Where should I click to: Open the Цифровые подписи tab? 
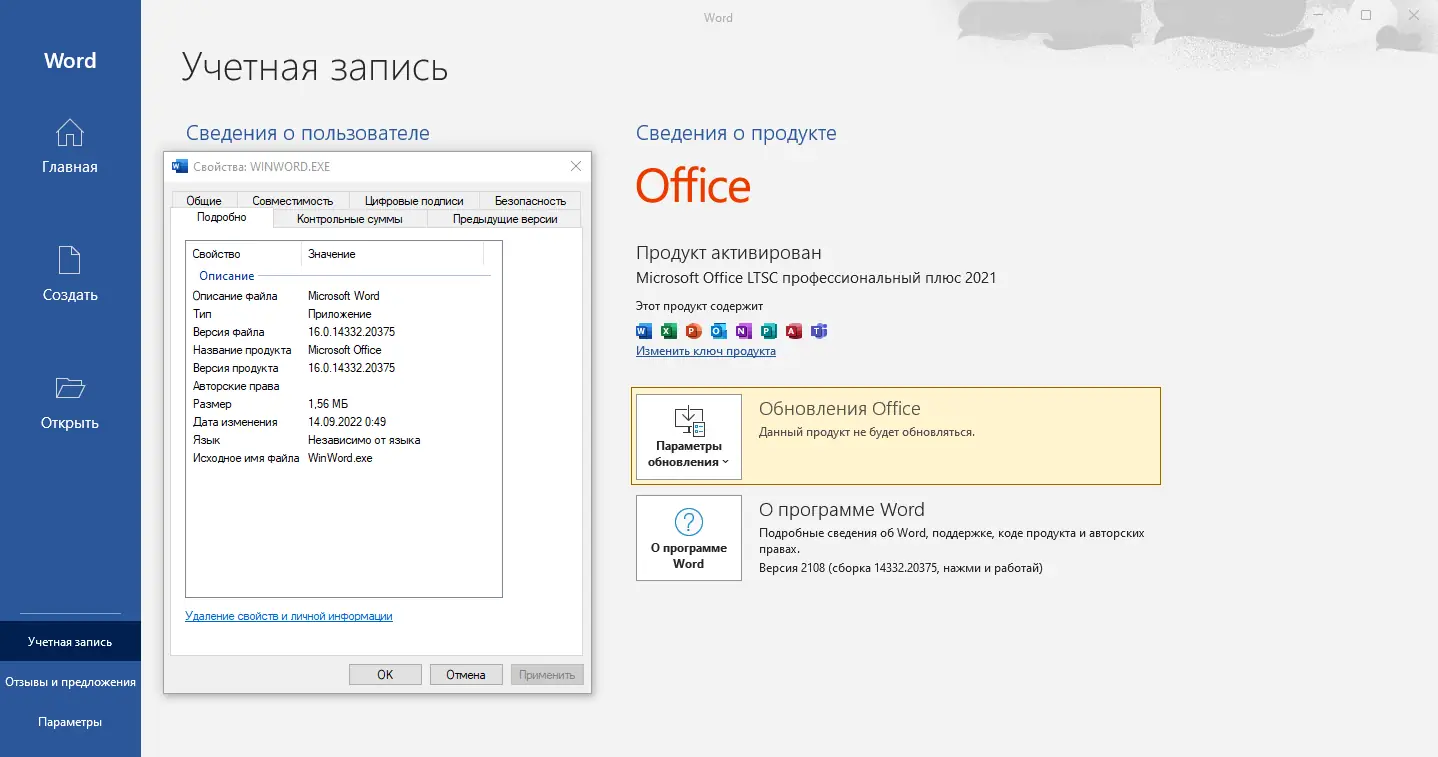click(413, 200)
